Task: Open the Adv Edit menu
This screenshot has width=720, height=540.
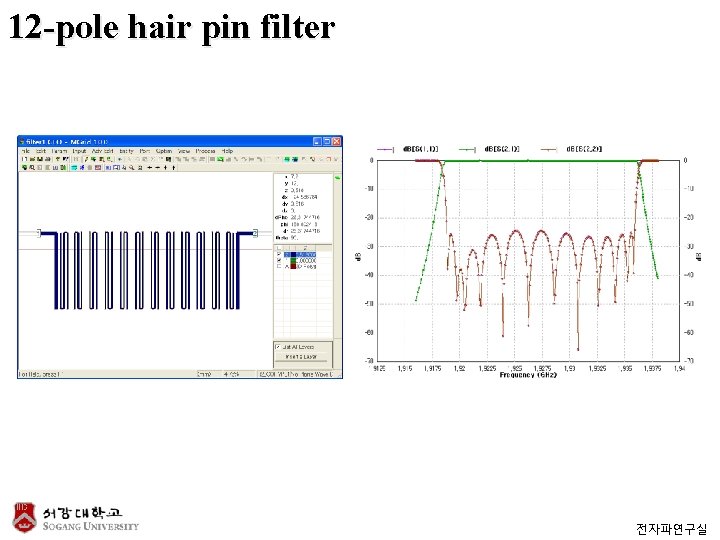Action: [x=102, y=151]
